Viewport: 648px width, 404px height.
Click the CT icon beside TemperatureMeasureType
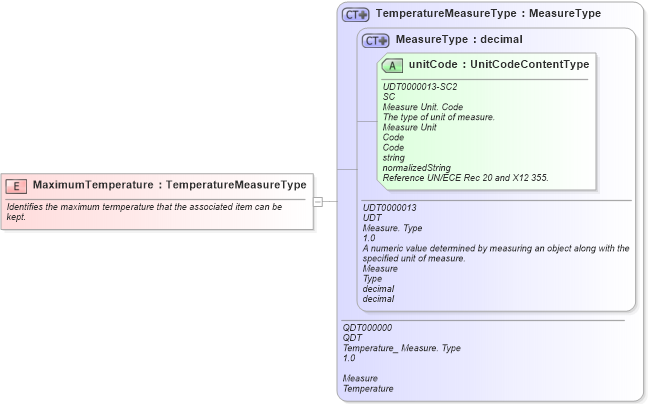tap(355, 15)
